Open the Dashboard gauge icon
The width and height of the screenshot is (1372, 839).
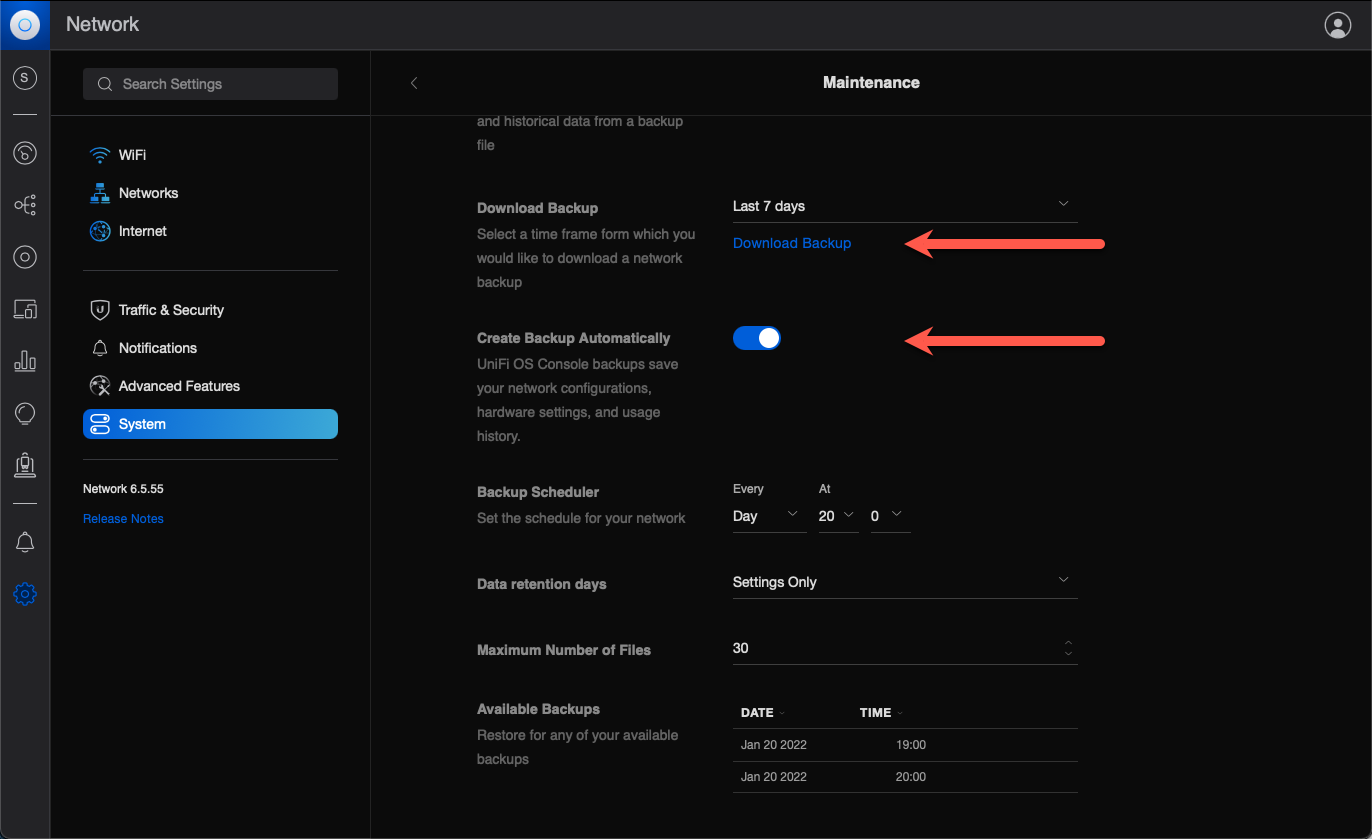click(25, 153)
